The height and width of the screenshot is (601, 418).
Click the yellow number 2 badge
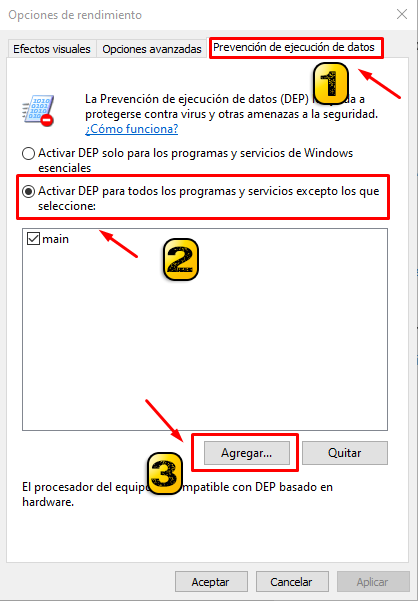click(x=181, y=259)
